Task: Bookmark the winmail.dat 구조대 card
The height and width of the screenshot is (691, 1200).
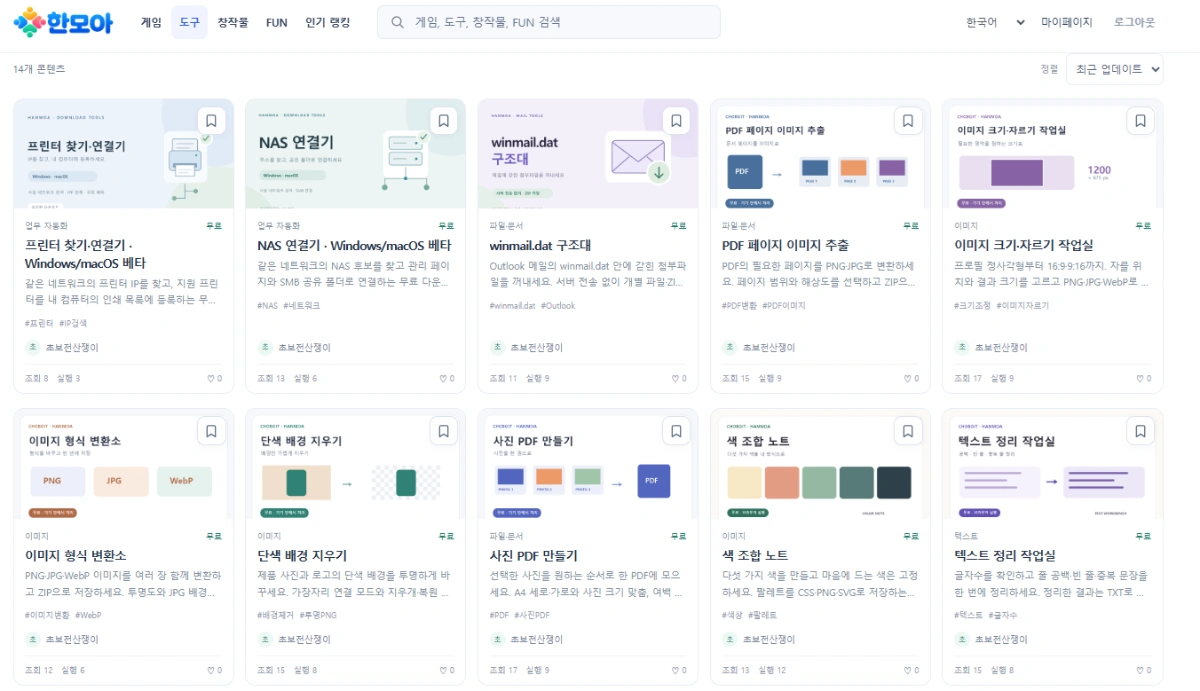Action: pos(676,121)
